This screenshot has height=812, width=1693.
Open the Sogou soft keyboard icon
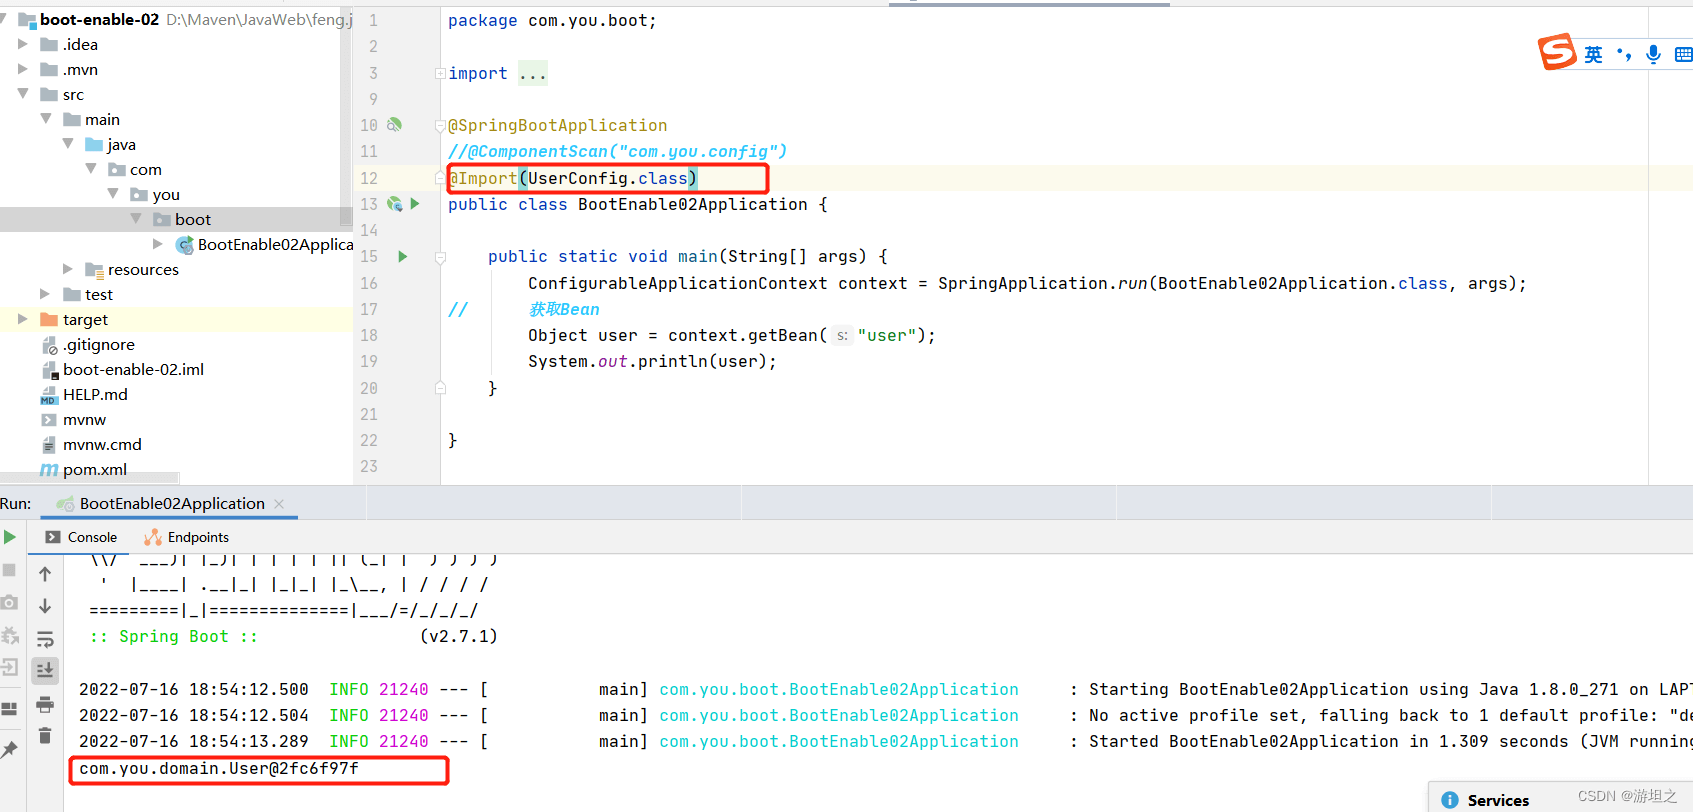(x=1684, y=54)
